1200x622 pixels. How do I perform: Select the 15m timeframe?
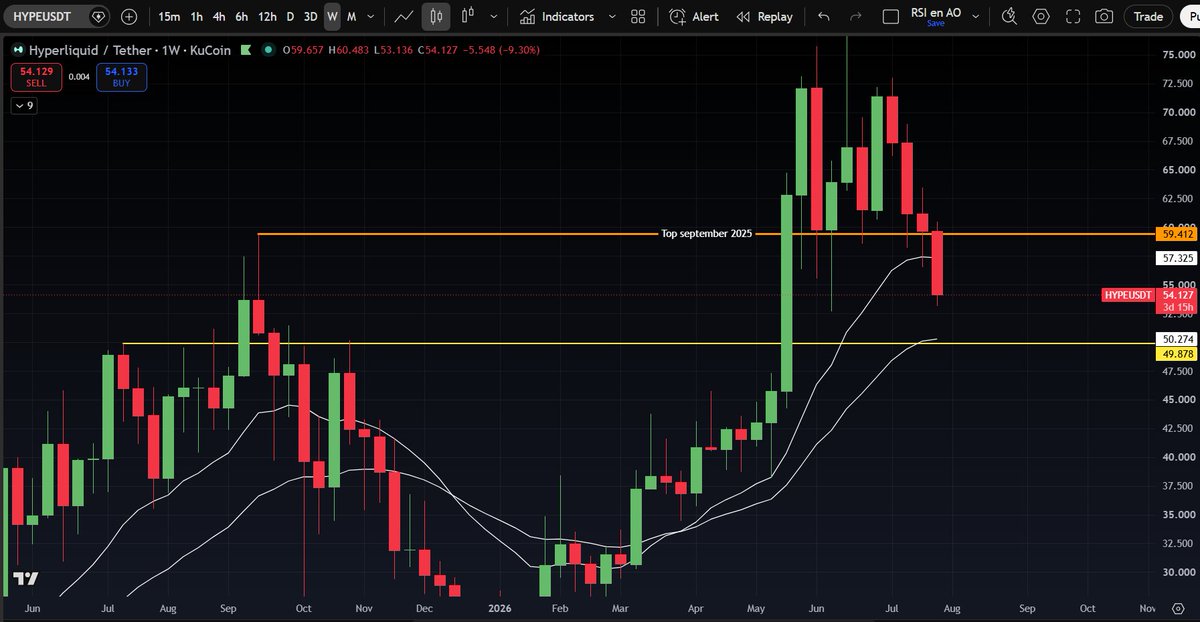click(x=169, y=16)
